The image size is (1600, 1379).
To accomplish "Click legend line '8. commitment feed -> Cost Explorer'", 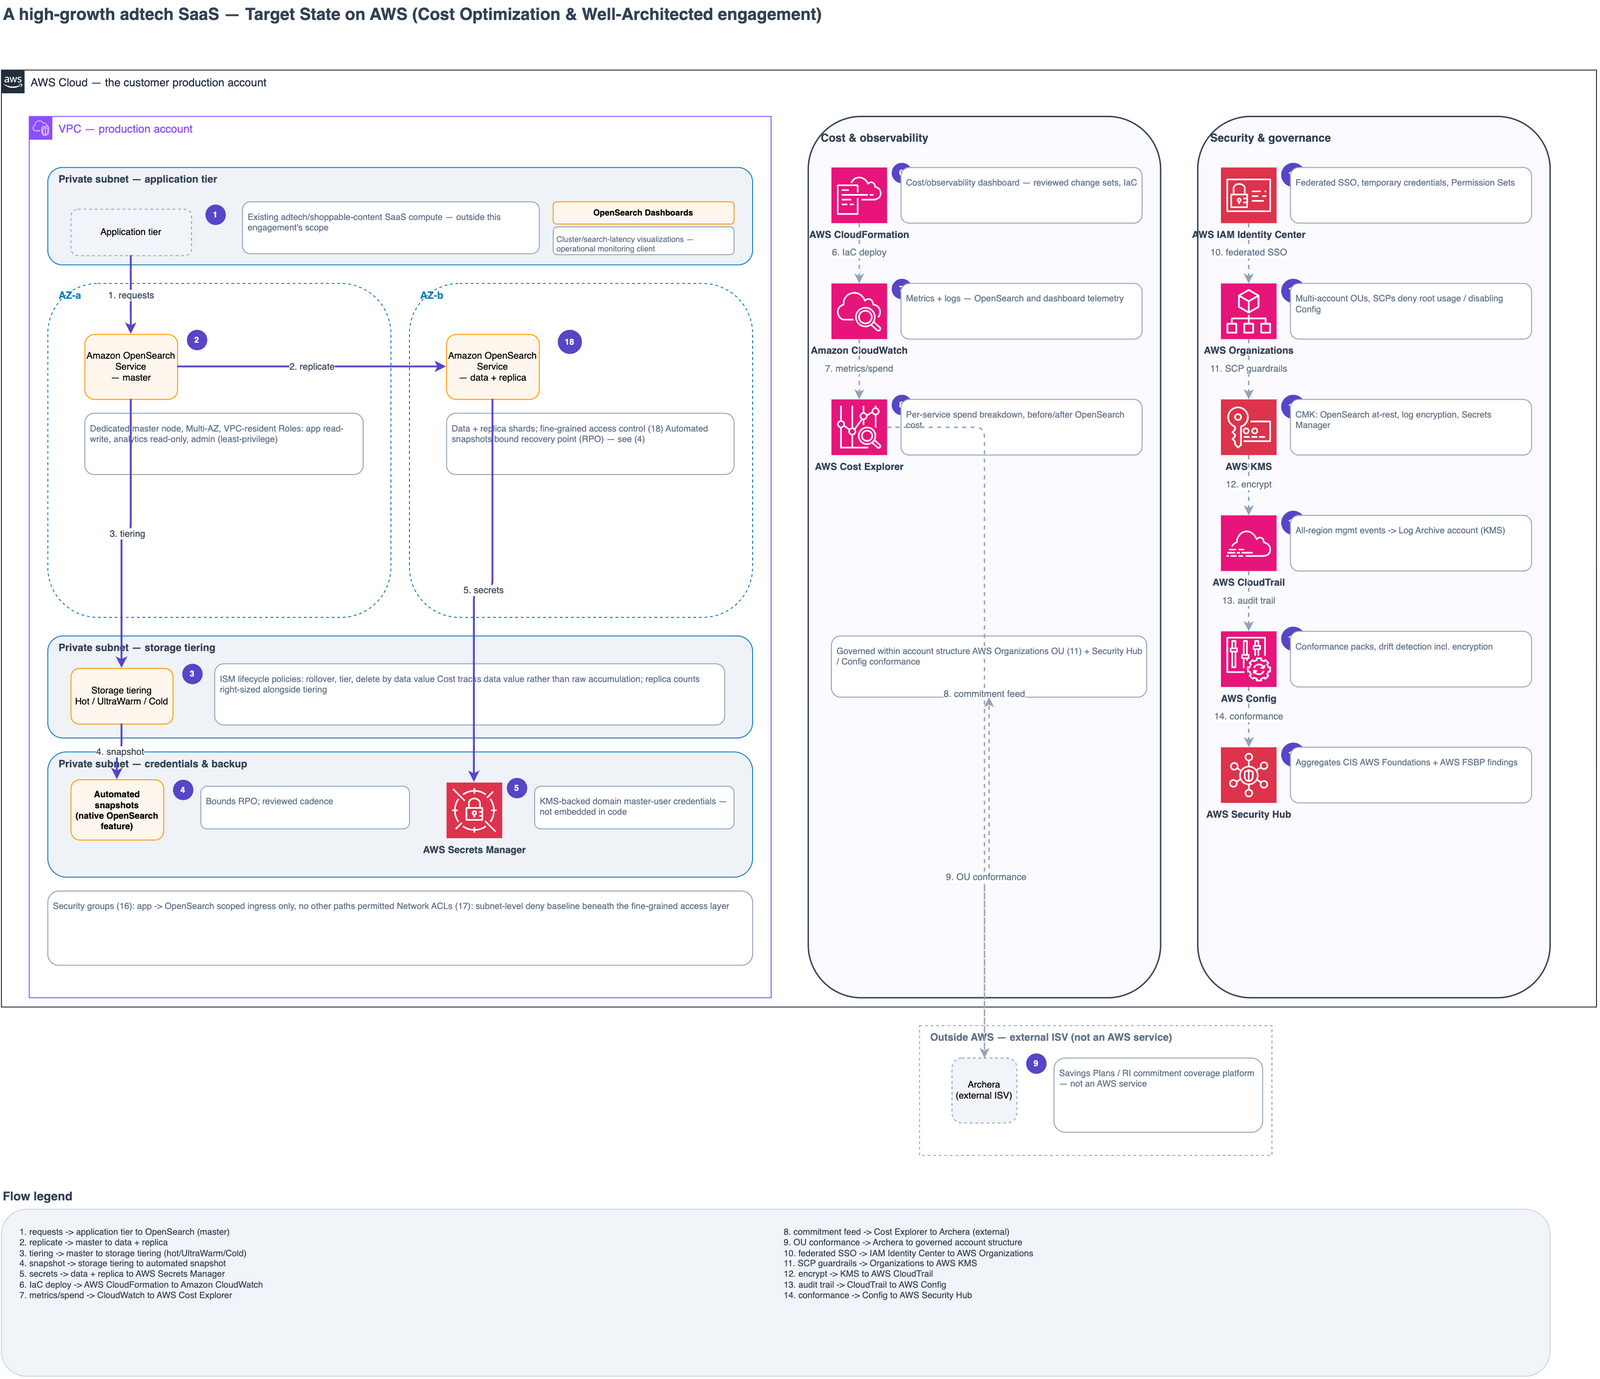I will [896, 1232].
